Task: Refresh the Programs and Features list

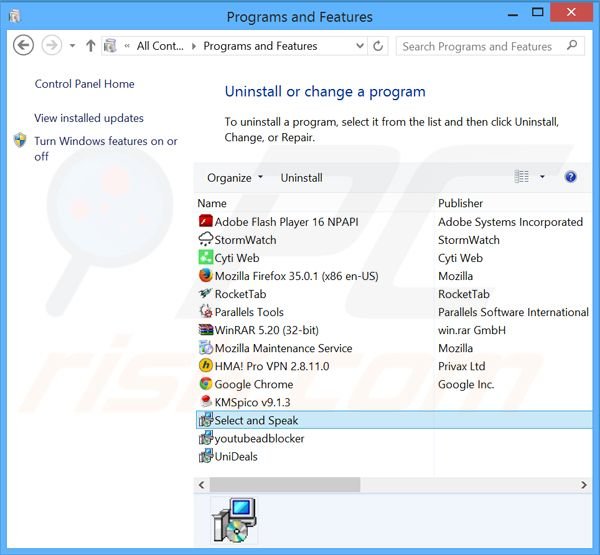Action: (x=378, y=46)
